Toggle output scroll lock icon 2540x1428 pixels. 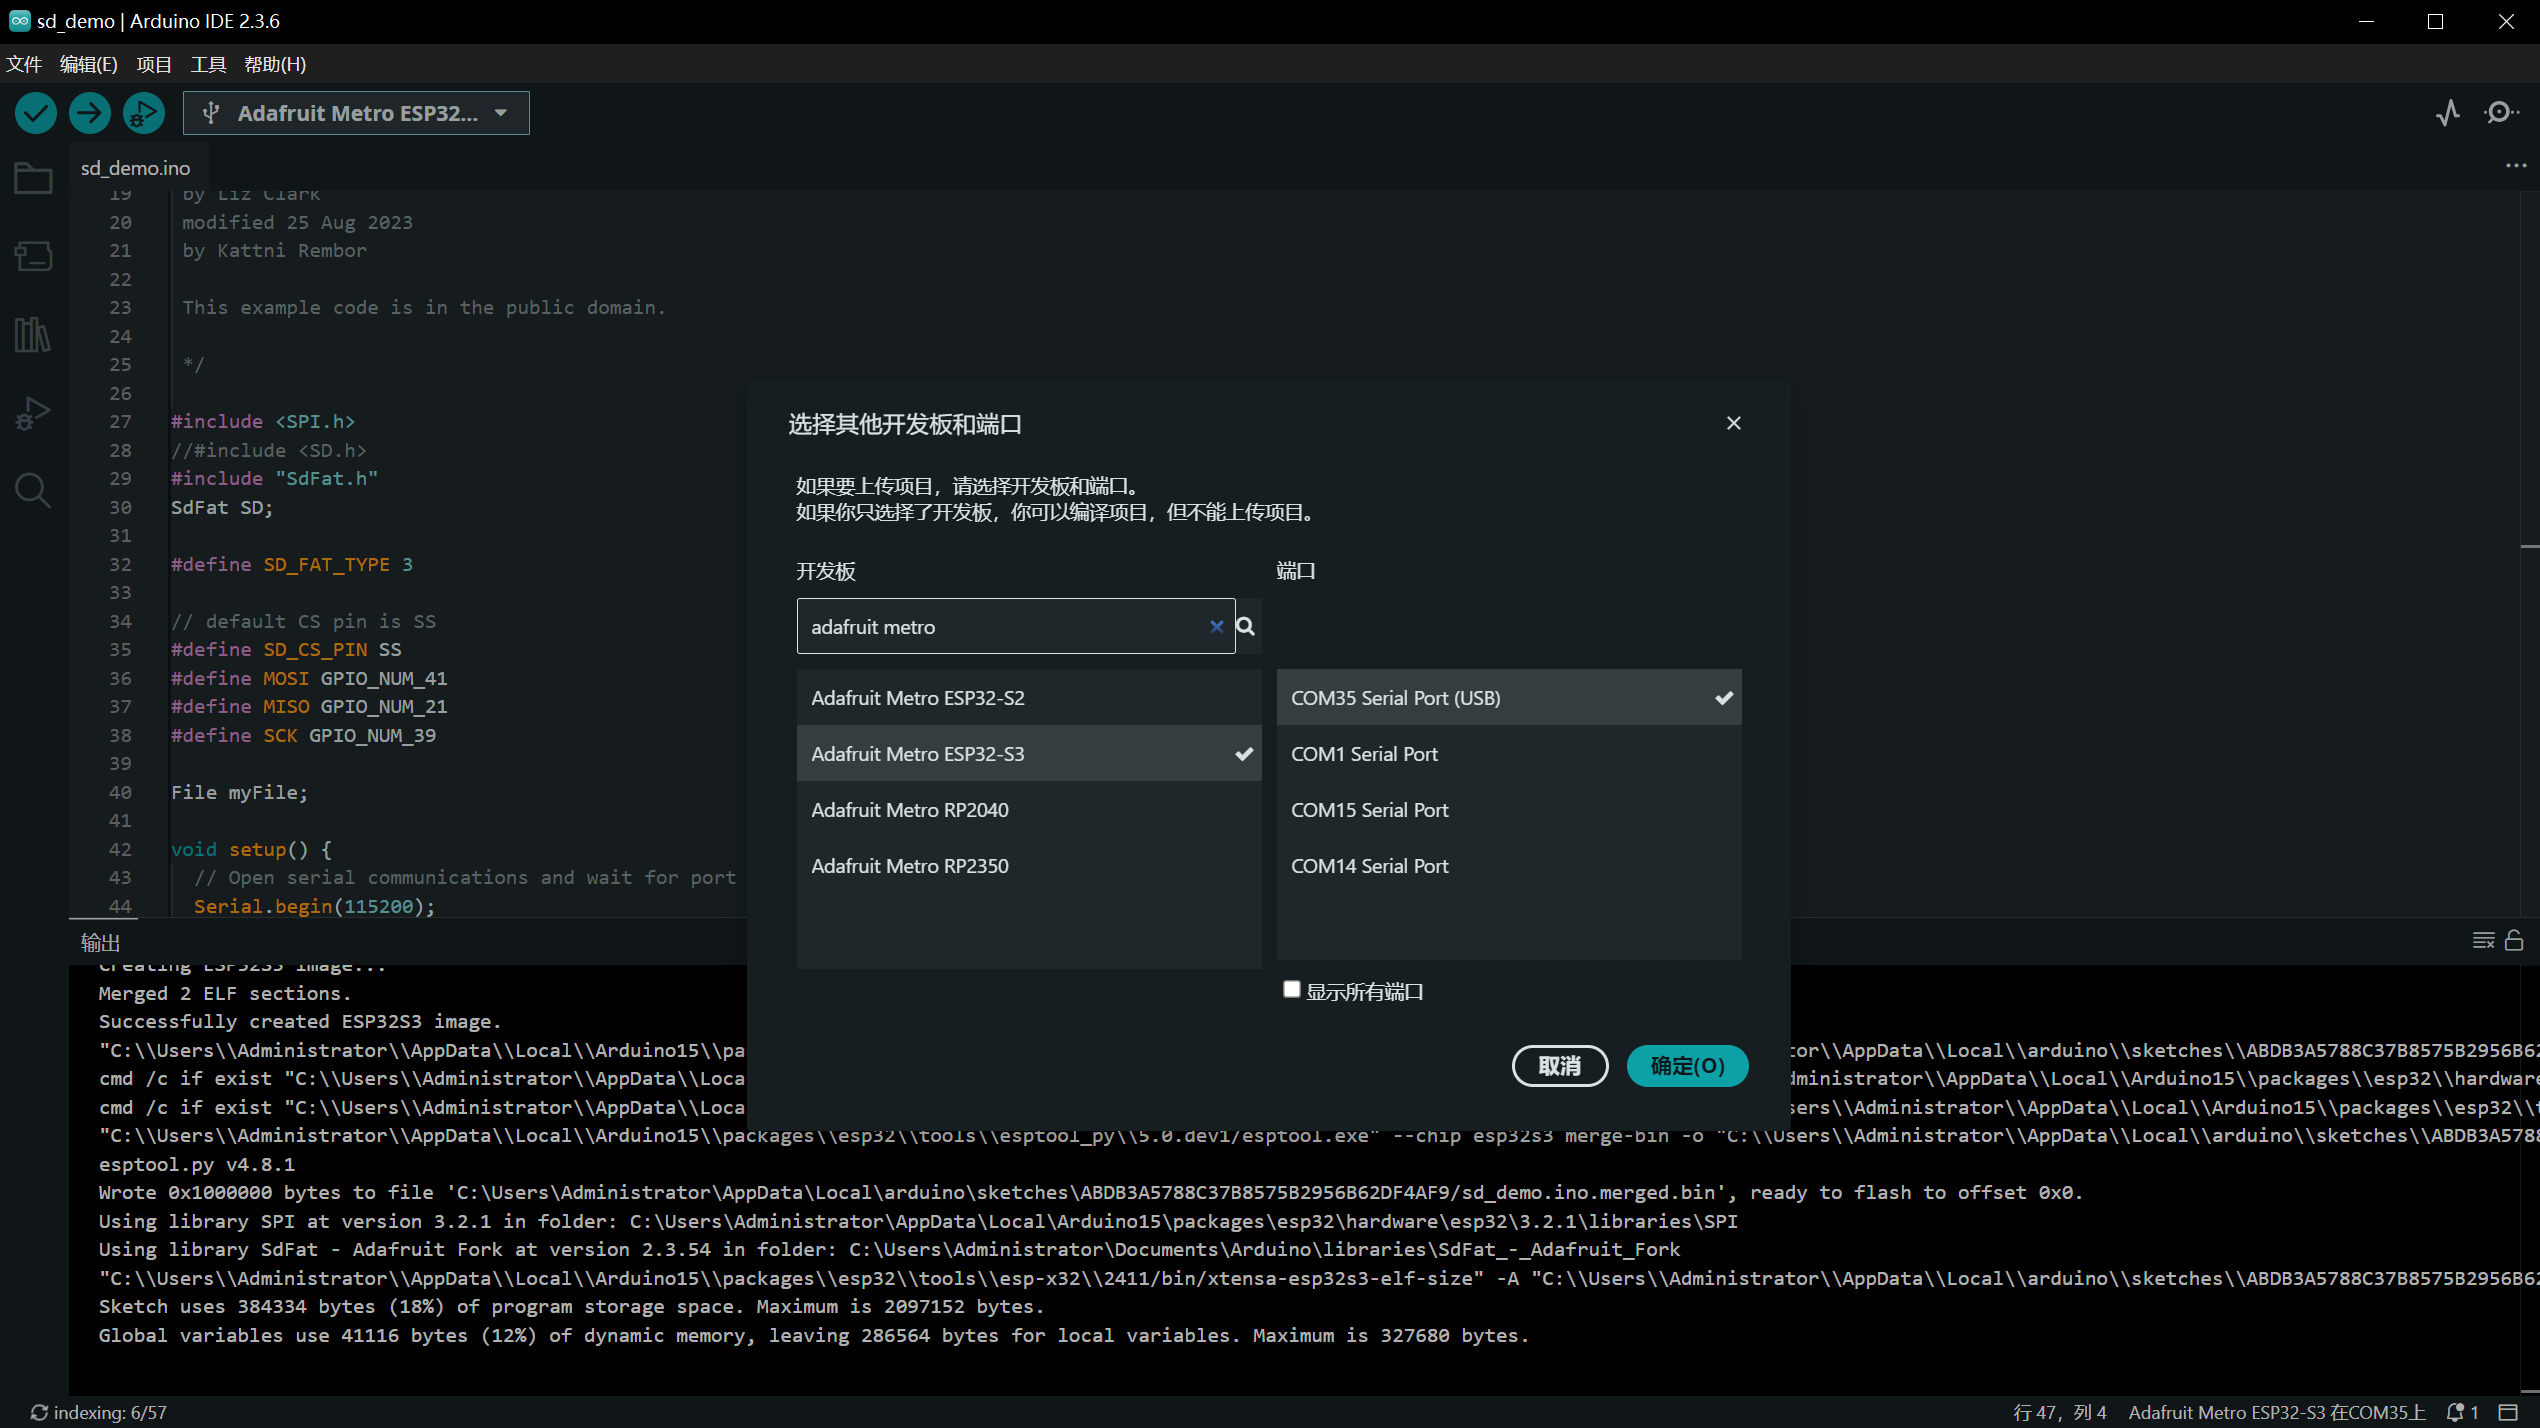tap(2514, 941)
